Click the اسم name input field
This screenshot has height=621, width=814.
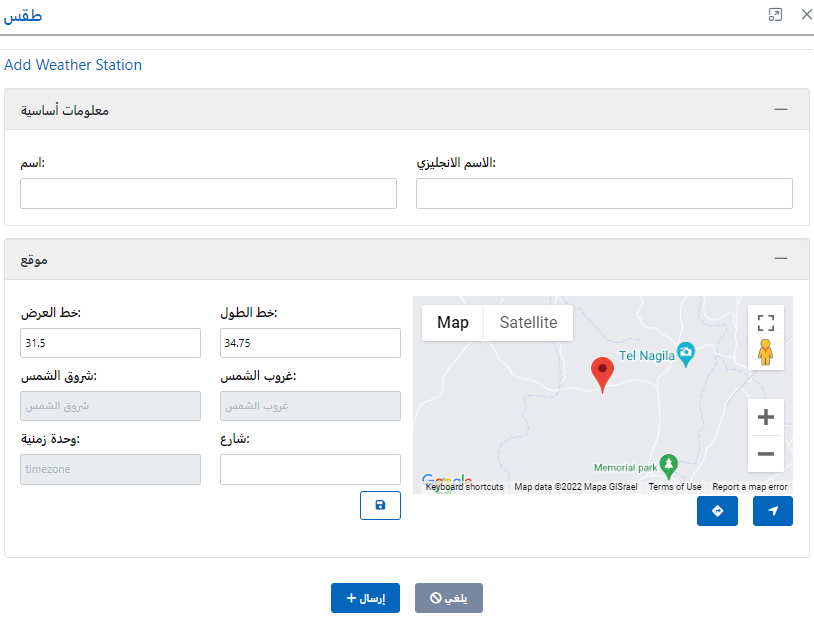[x=208, y=193]
